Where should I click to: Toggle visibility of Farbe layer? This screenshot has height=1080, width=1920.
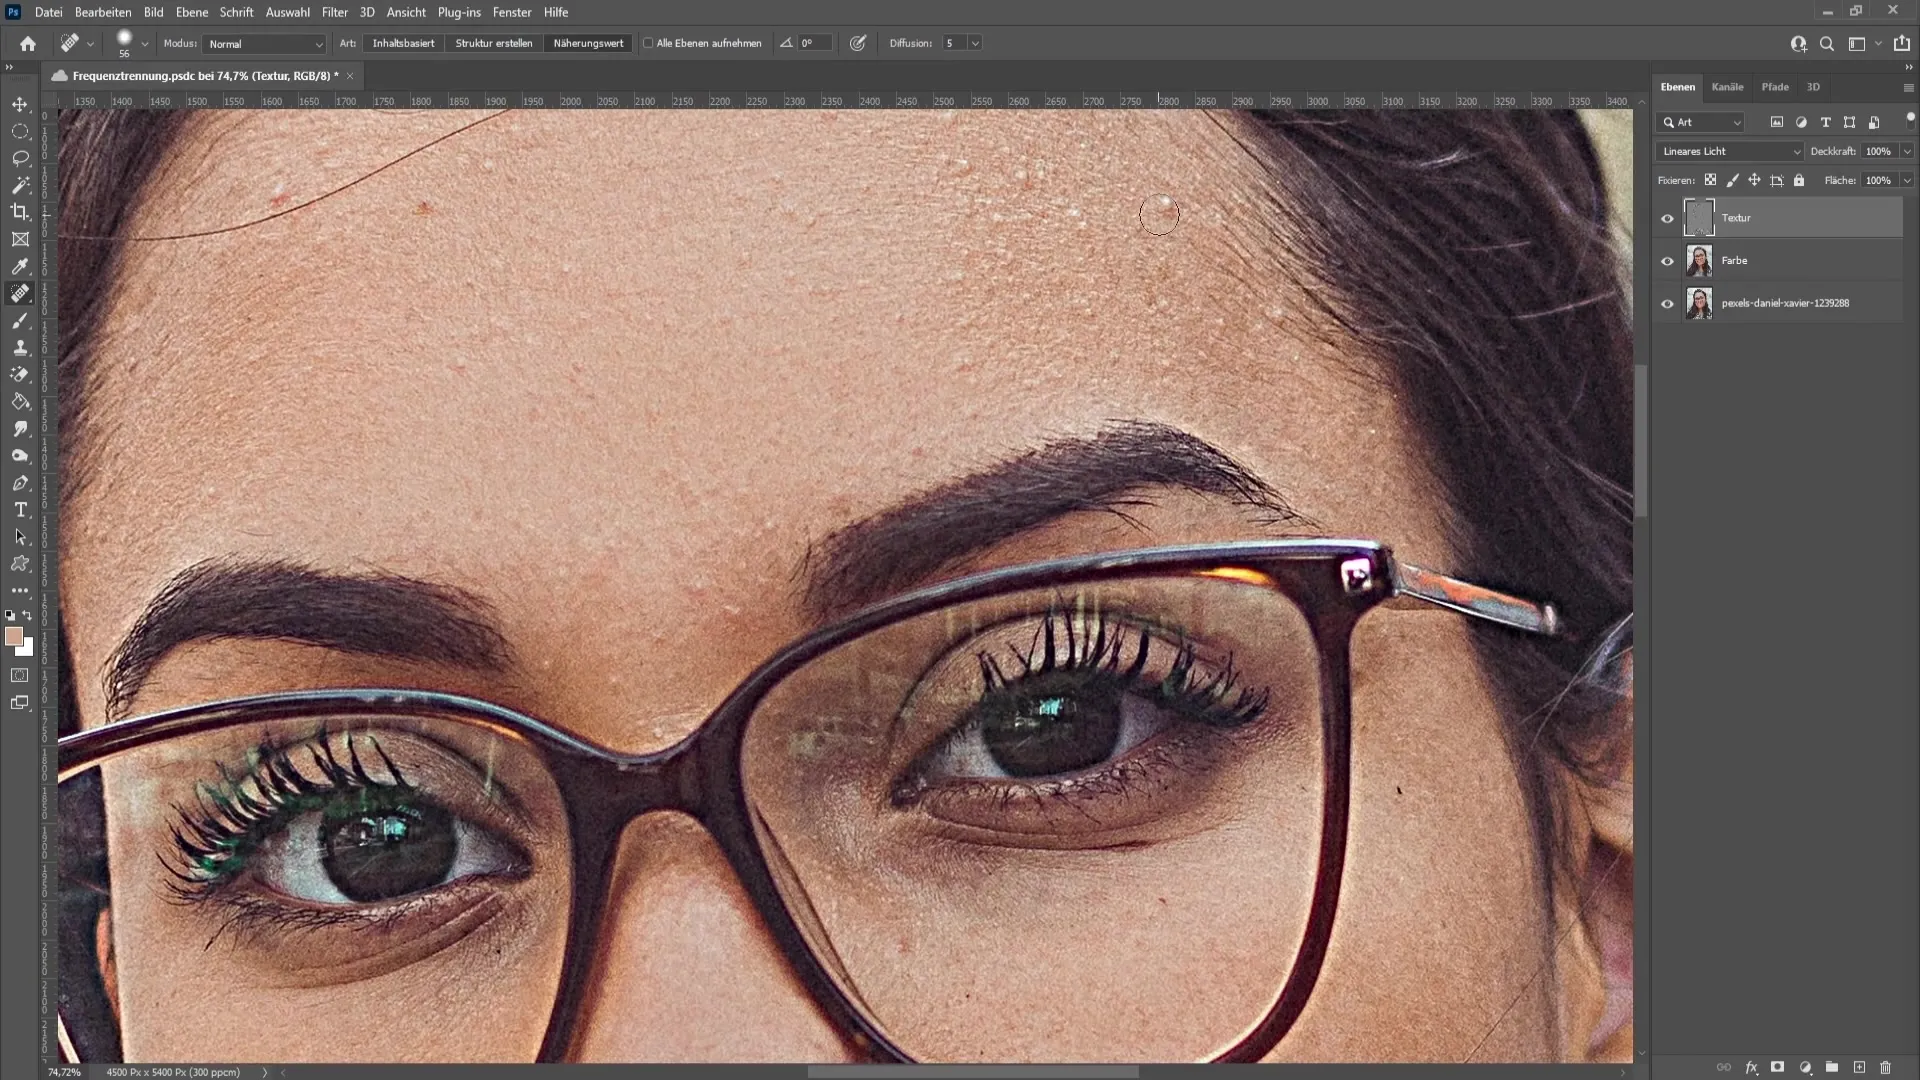click(1667, 260)
